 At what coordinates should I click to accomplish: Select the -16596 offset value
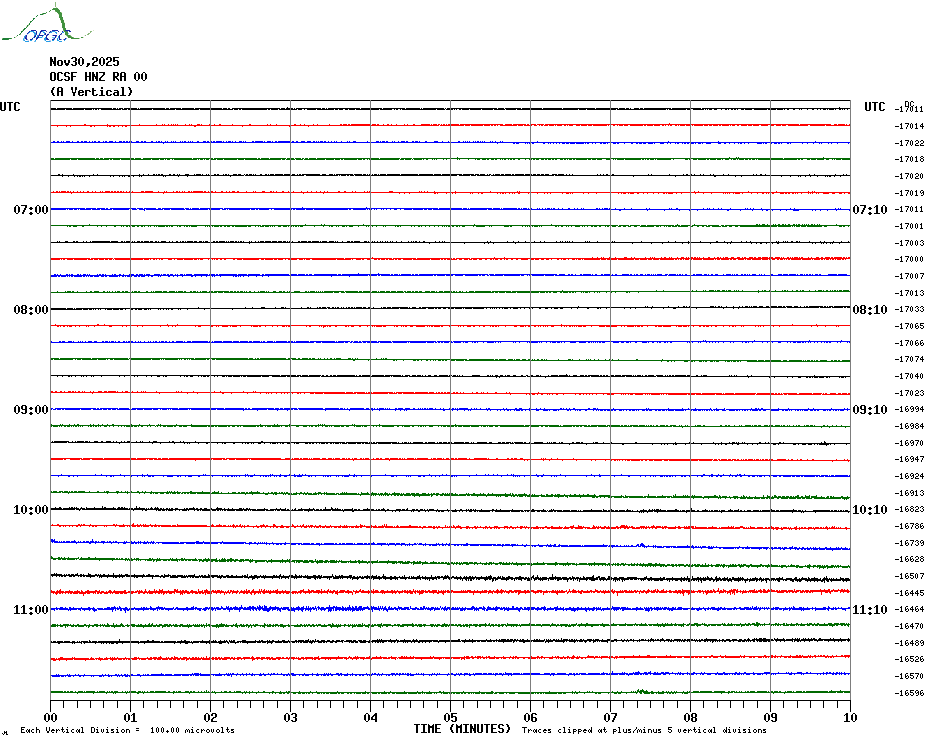click(910, 693)
